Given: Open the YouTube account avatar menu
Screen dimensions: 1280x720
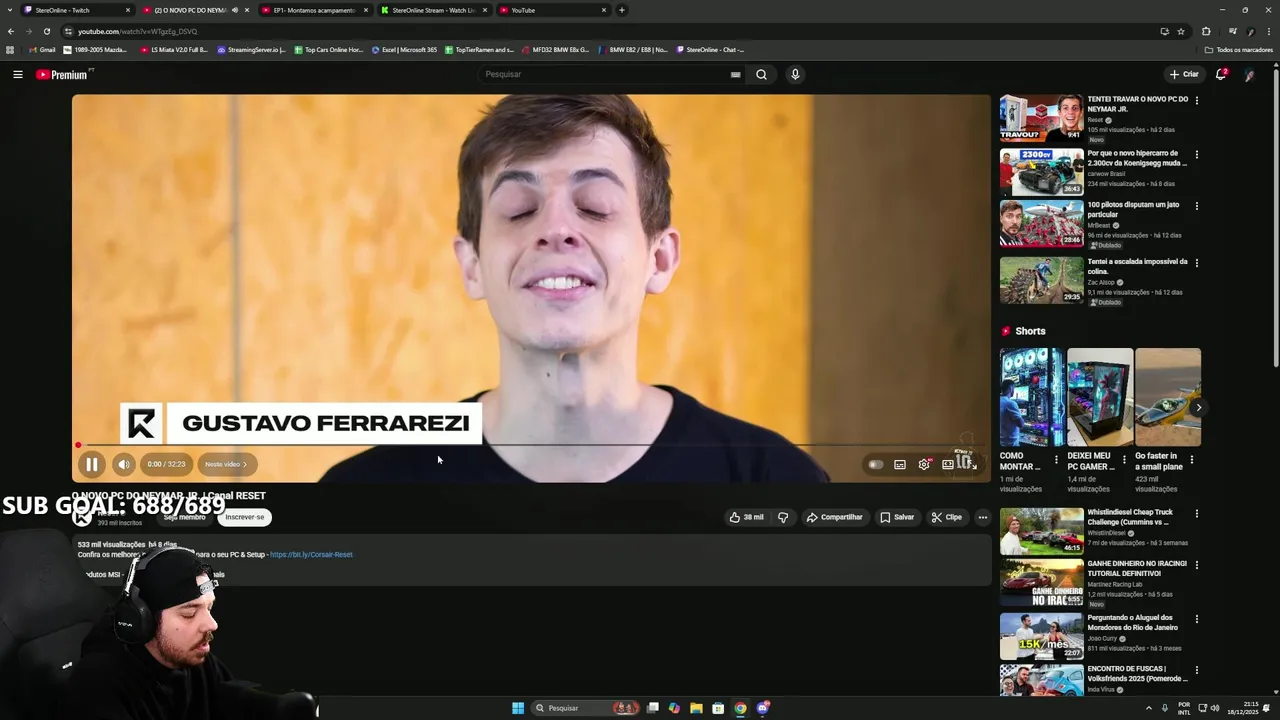Looking at the screenshot, I should pos(1249,74).
